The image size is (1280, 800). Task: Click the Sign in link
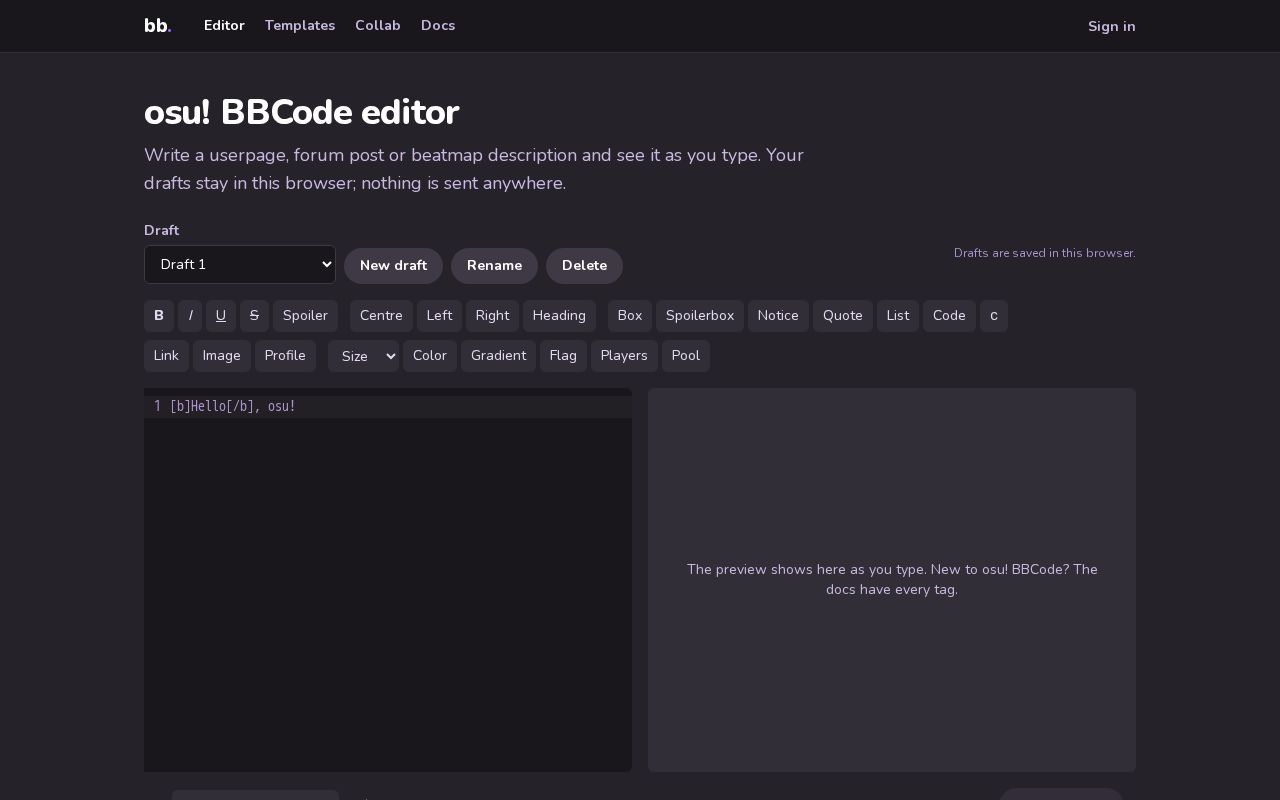coord(1111,26)
